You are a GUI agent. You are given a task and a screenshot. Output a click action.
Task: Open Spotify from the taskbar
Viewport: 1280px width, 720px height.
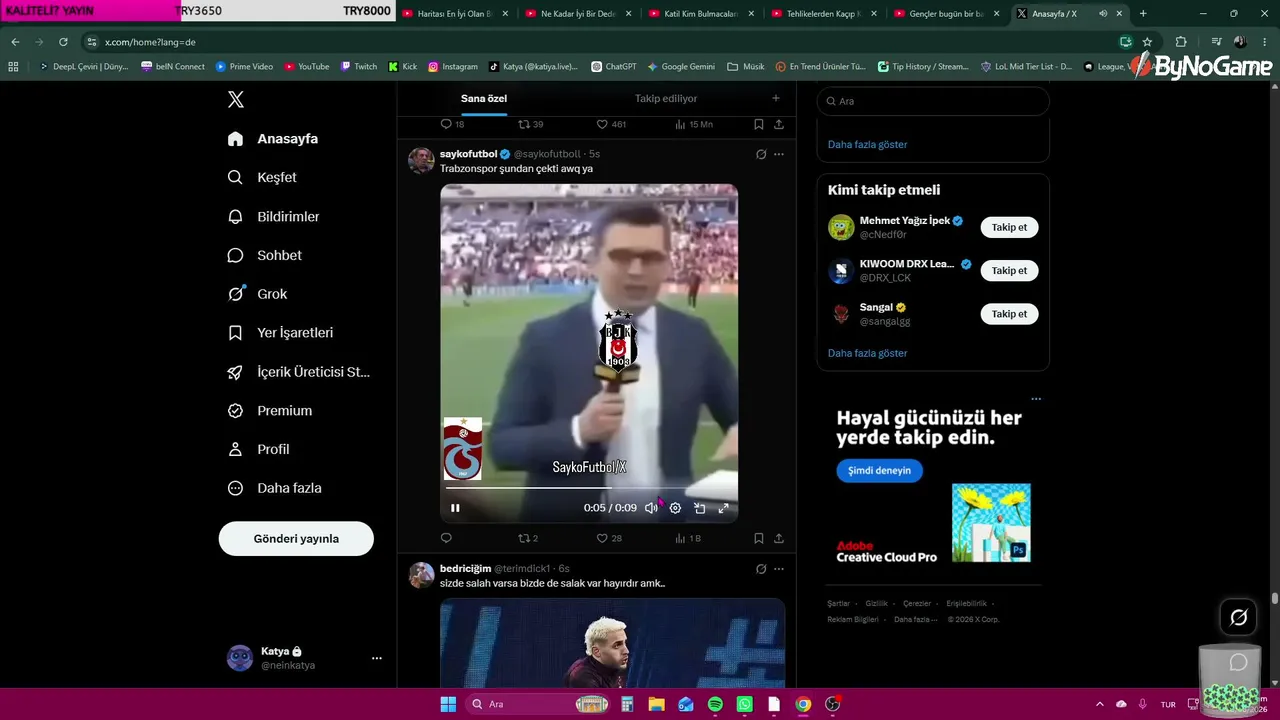(x=715, y=704)
